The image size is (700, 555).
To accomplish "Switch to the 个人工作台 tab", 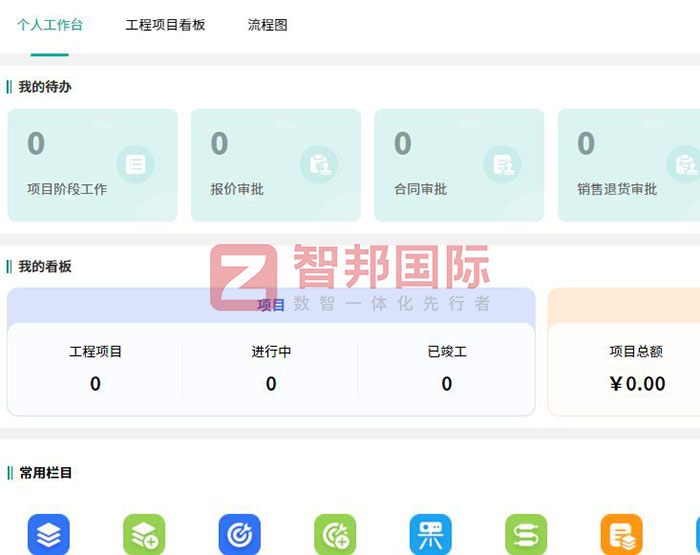I will coord(50,25).
